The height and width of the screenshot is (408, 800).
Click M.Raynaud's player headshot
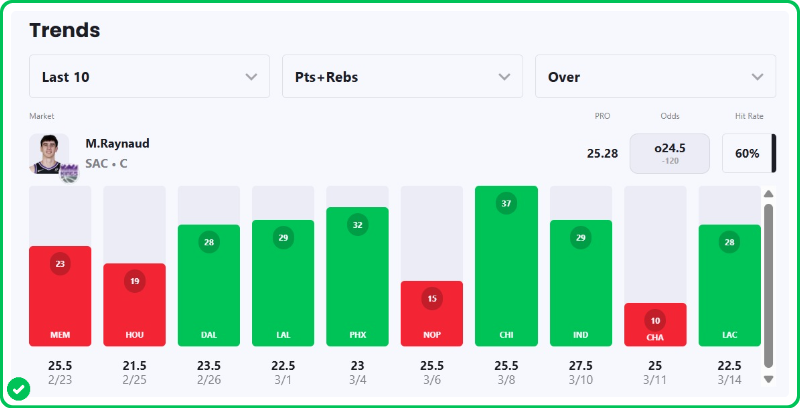47,153
